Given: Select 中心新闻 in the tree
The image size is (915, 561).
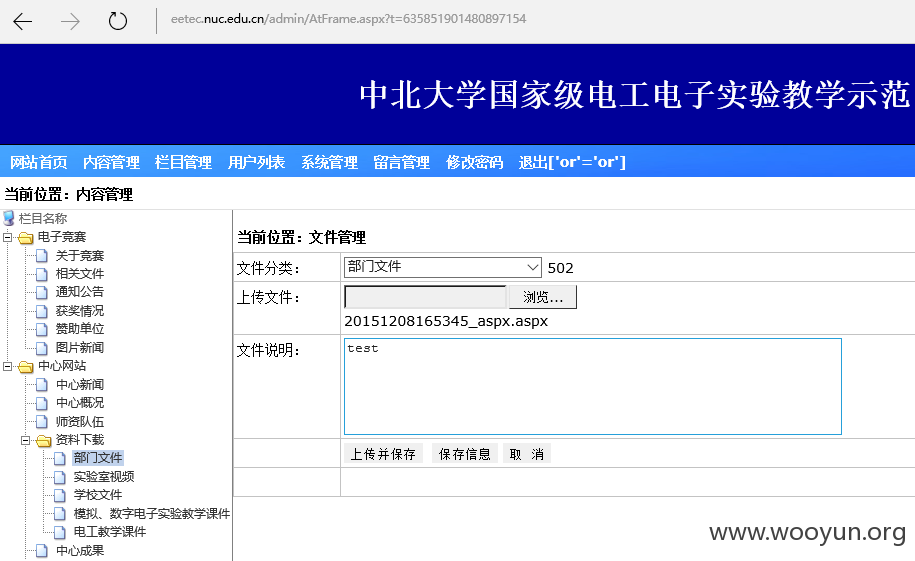Looking at the screenshot, I should (x=80, y=385).
